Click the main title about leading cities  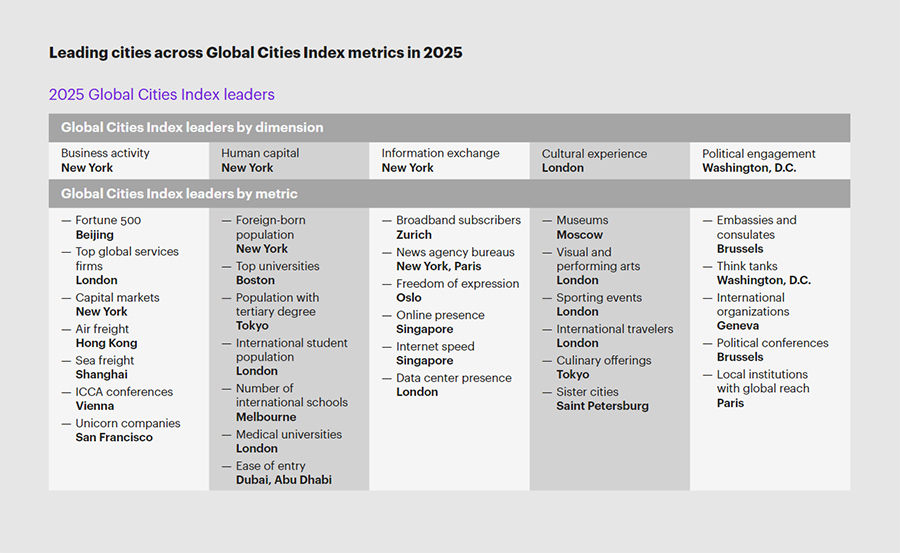pyautogui.click(x=255, y=53)
